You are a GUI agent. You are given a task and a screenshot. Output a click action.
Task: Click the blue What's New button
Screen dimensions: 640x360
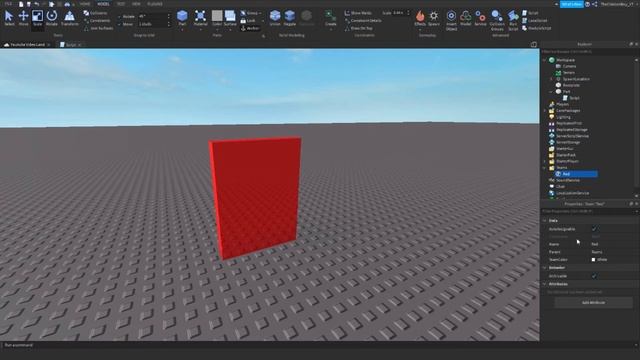[571, 4]
